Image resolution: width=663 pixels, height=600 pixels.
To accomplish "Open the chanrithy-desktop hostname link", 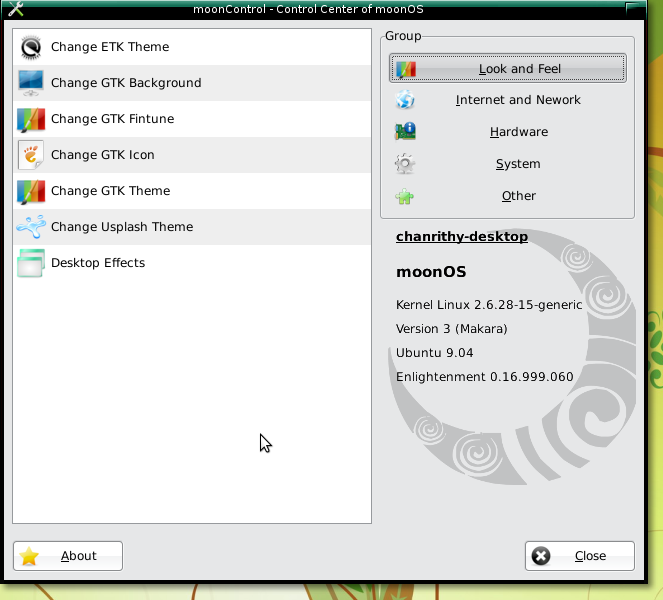I will 462,236.
